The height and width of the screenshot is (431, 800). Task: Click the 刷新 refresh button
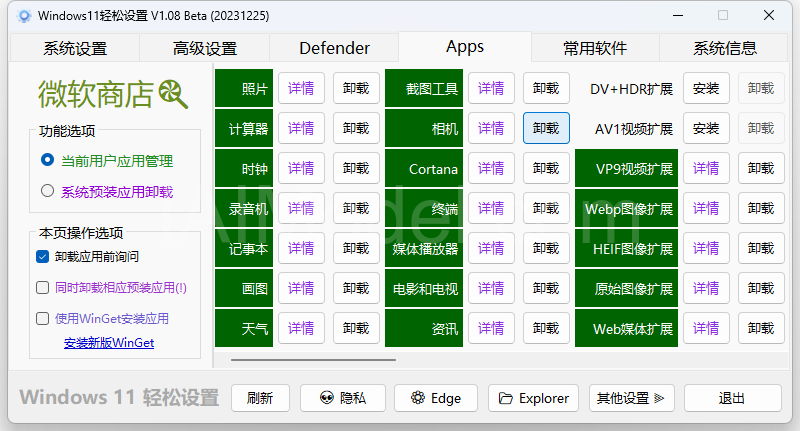pos(260,398)
